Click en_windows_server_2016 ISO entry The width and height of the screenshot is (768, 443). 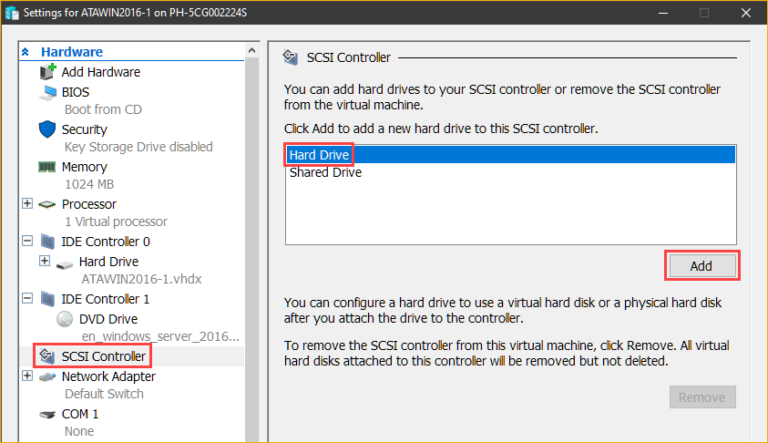pos(160,336)
